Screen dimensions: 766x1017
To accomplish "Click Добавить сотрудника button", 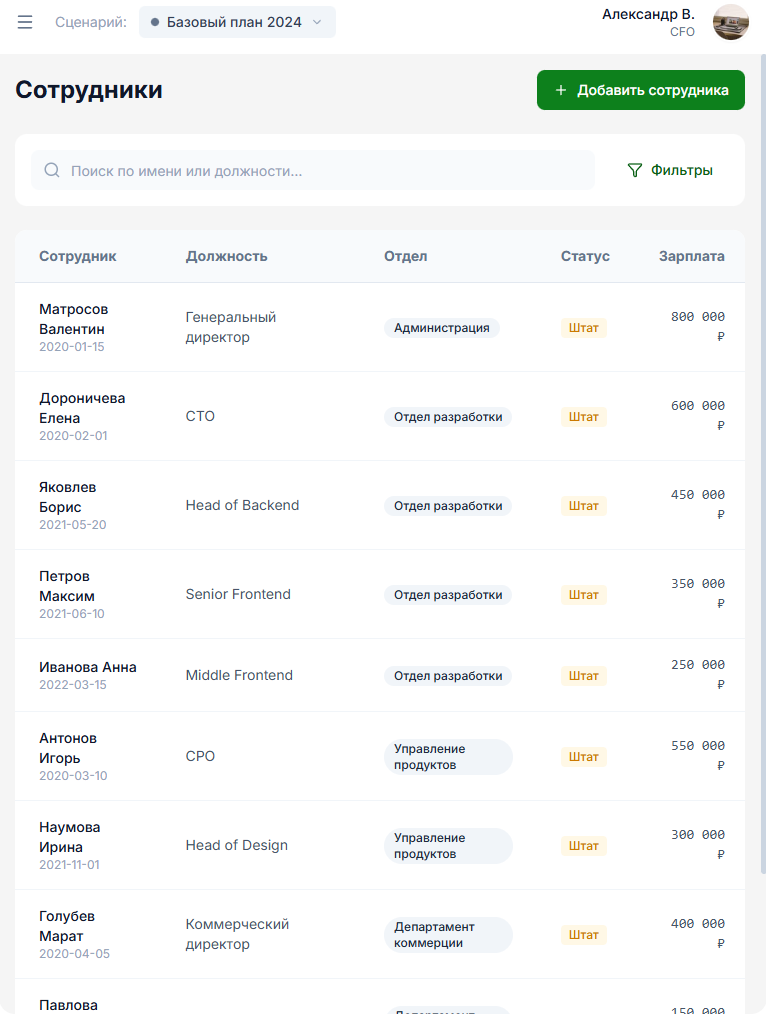I will click(x=640, y=90).
